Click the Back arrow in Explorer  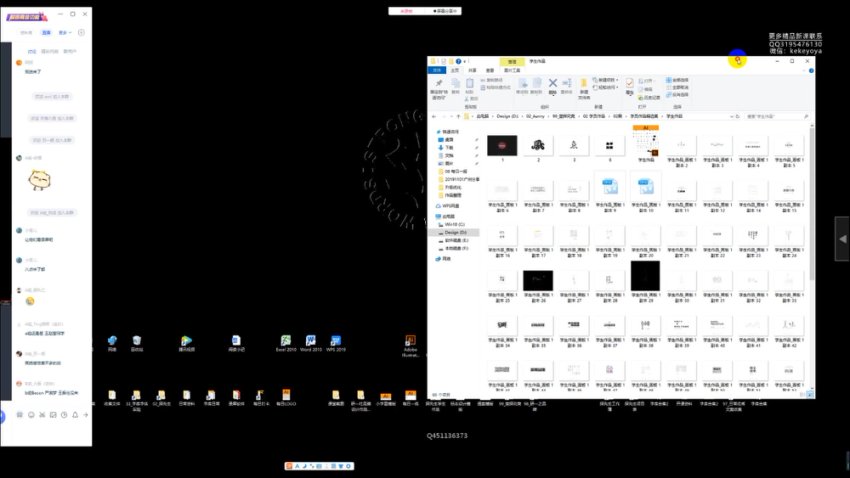pos(434,117)
